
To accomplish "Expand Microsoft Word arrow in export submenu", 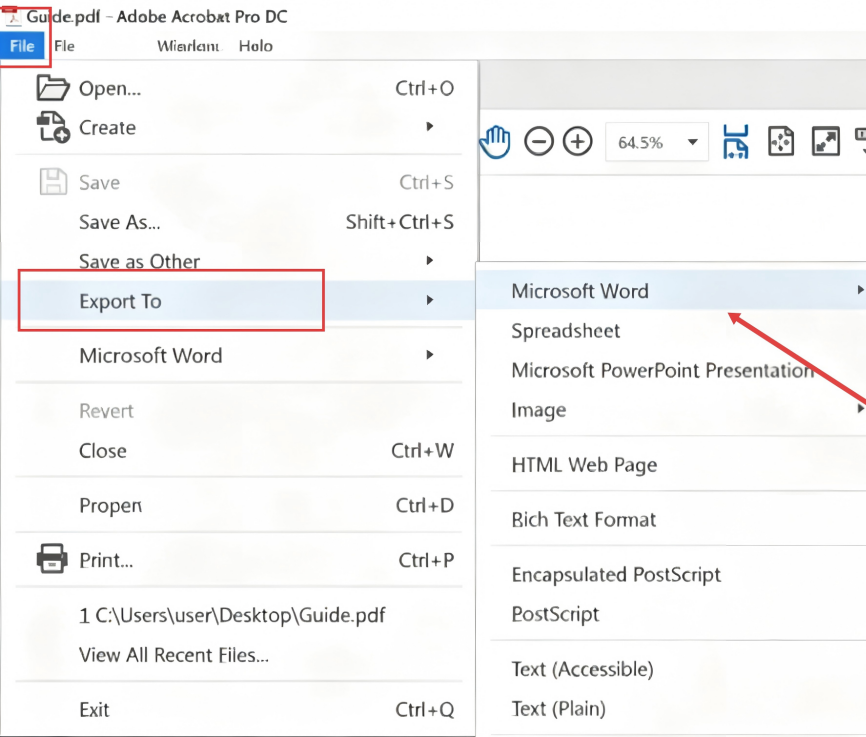I will tap(860, 289).
